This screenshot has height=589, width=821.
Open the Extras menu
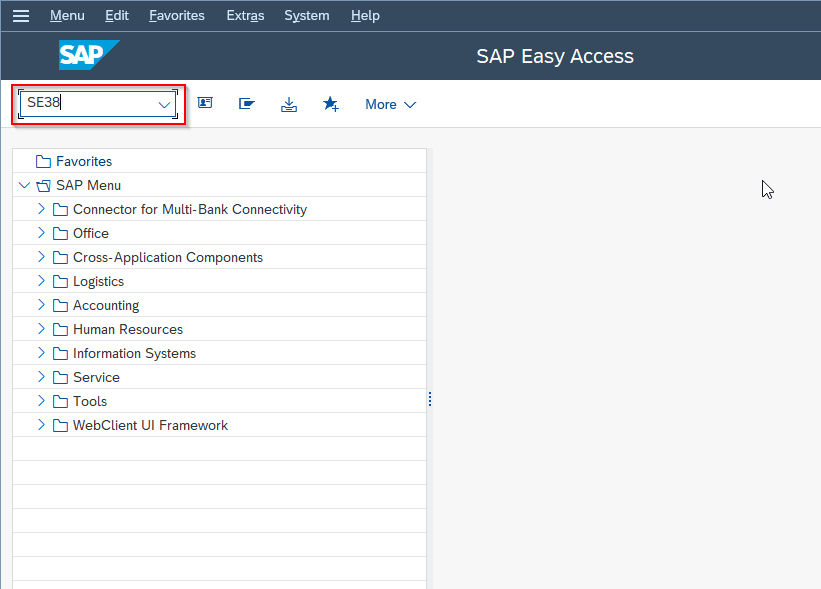pyautogui.click(x=245, y=16)
